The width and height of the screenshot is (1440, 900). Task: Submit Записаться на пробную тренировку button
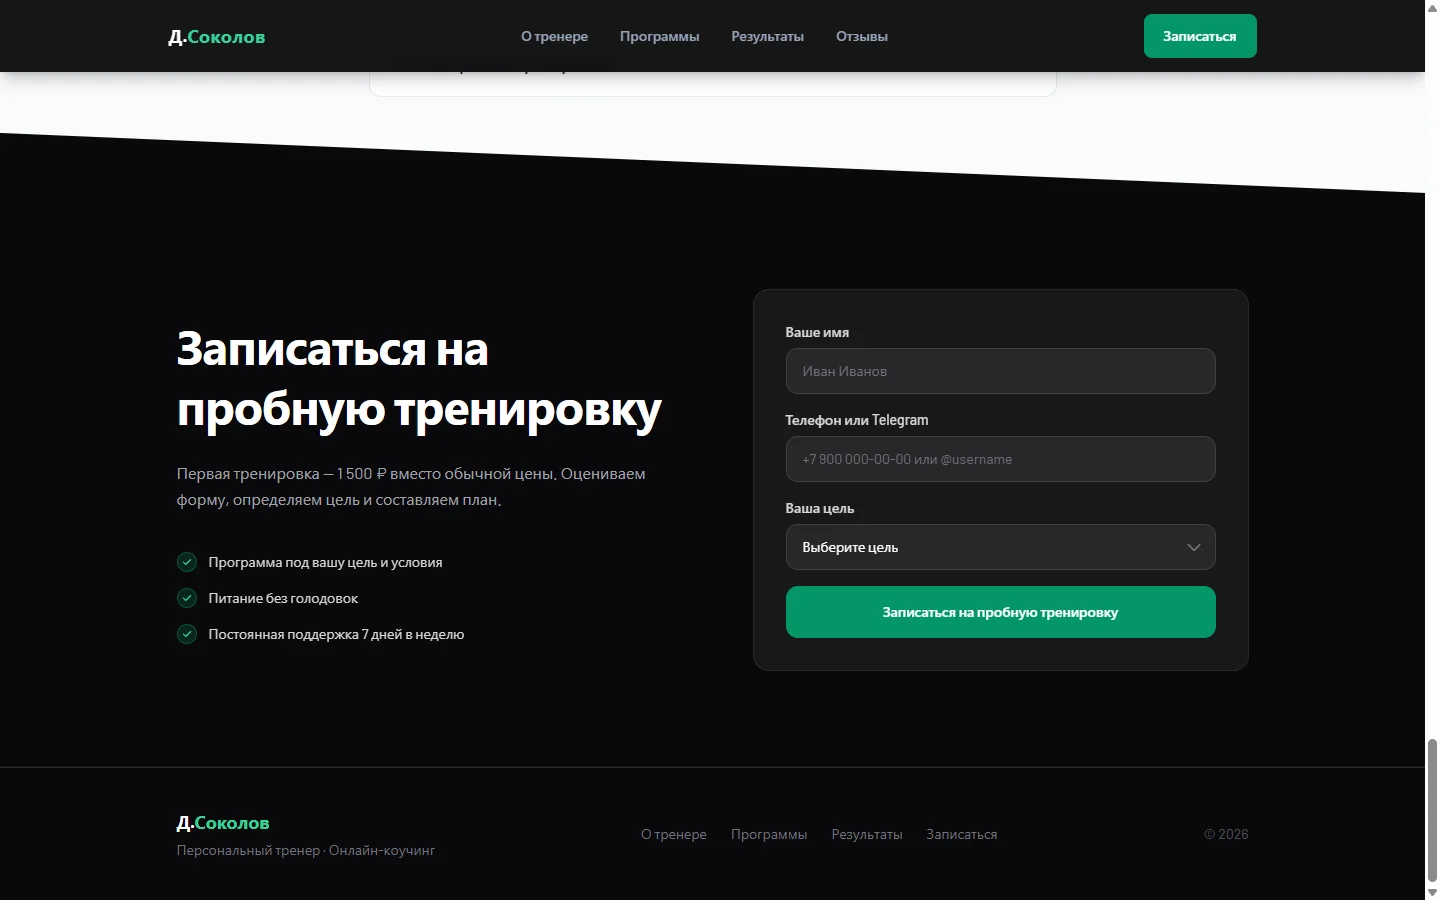[x=1001, y=612]
